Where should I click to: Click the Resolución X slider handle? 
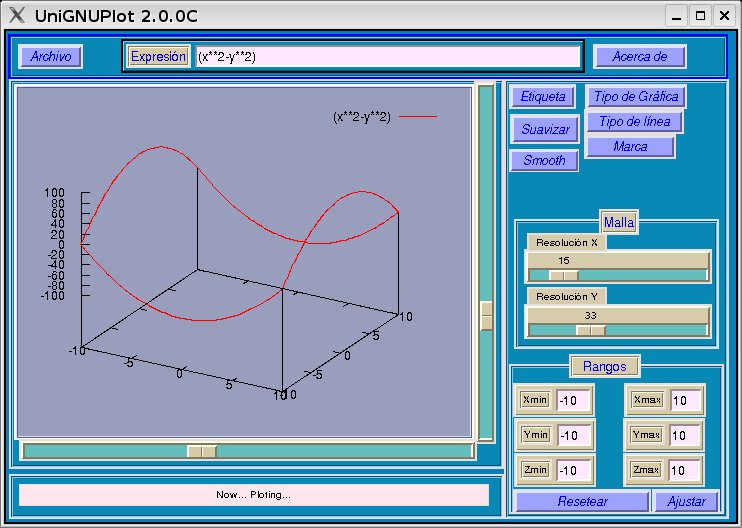coord(564,275)
